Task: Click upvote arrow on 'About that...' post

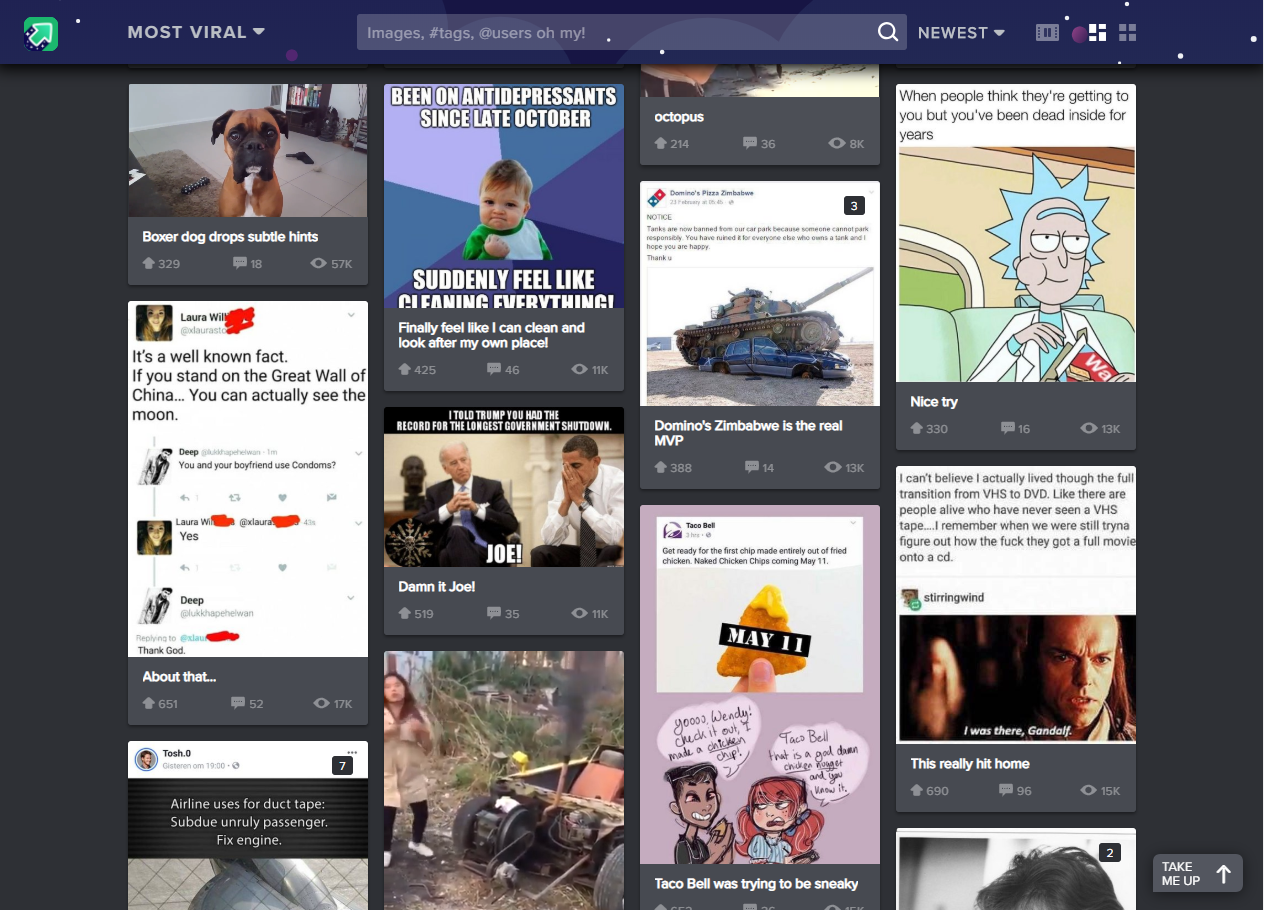Action: tap(149, 703)
